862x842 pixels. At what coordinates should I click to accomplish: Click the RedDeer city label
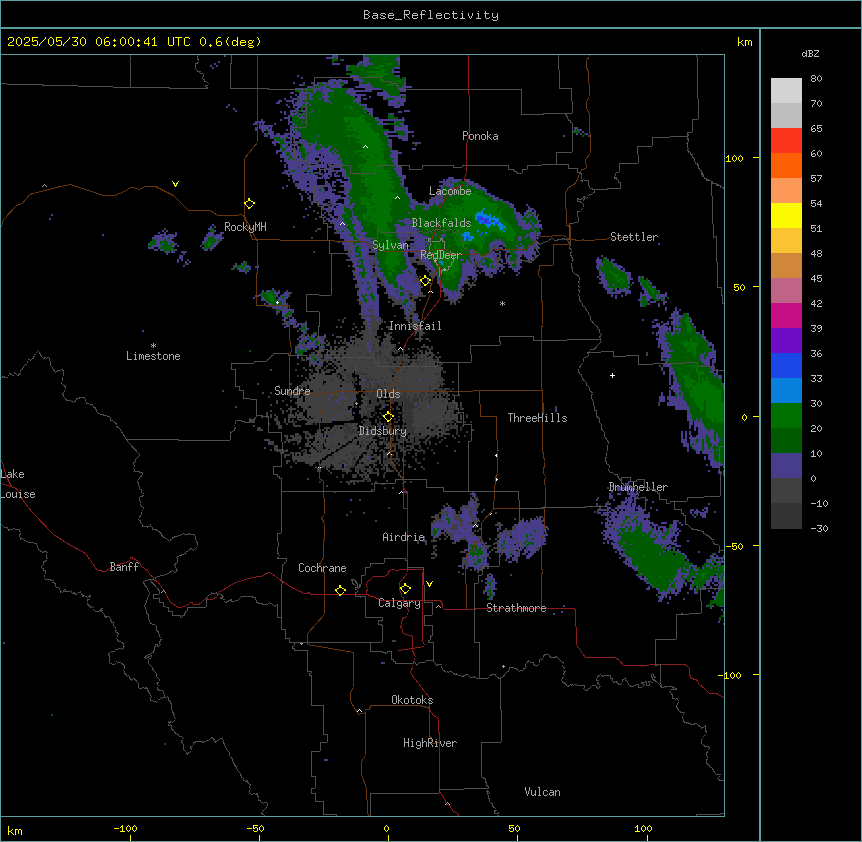pos(441,255)
